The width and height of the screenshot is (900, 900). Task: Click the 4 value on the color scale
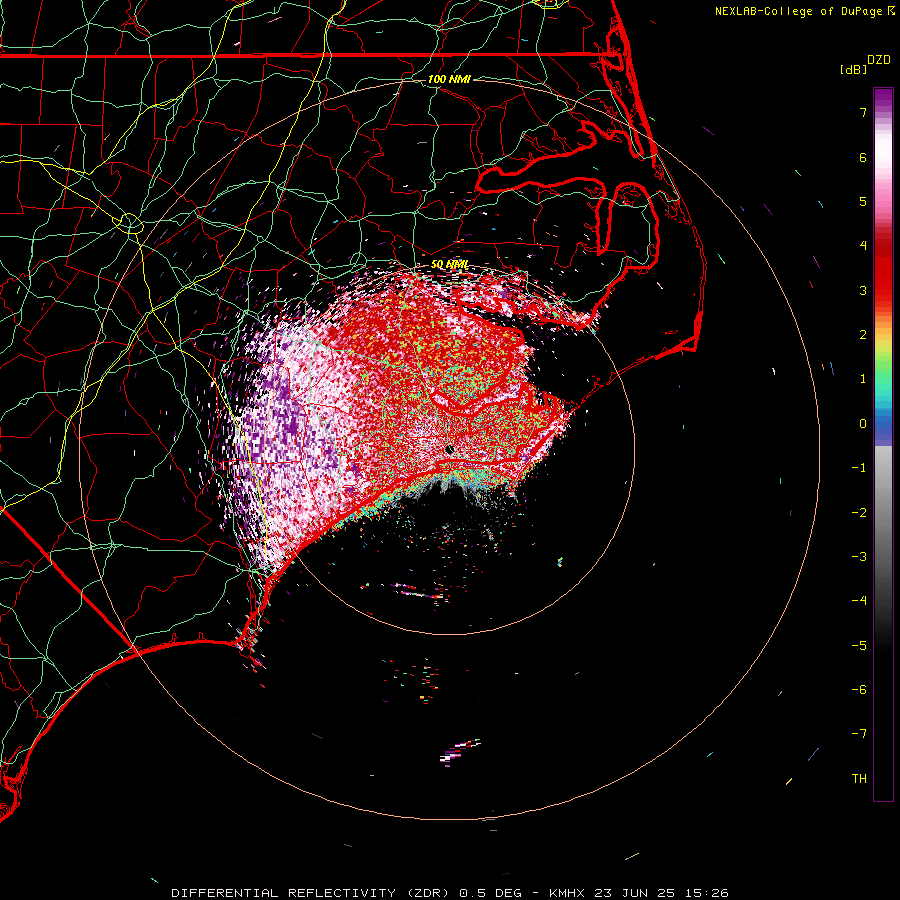(863, 246)
